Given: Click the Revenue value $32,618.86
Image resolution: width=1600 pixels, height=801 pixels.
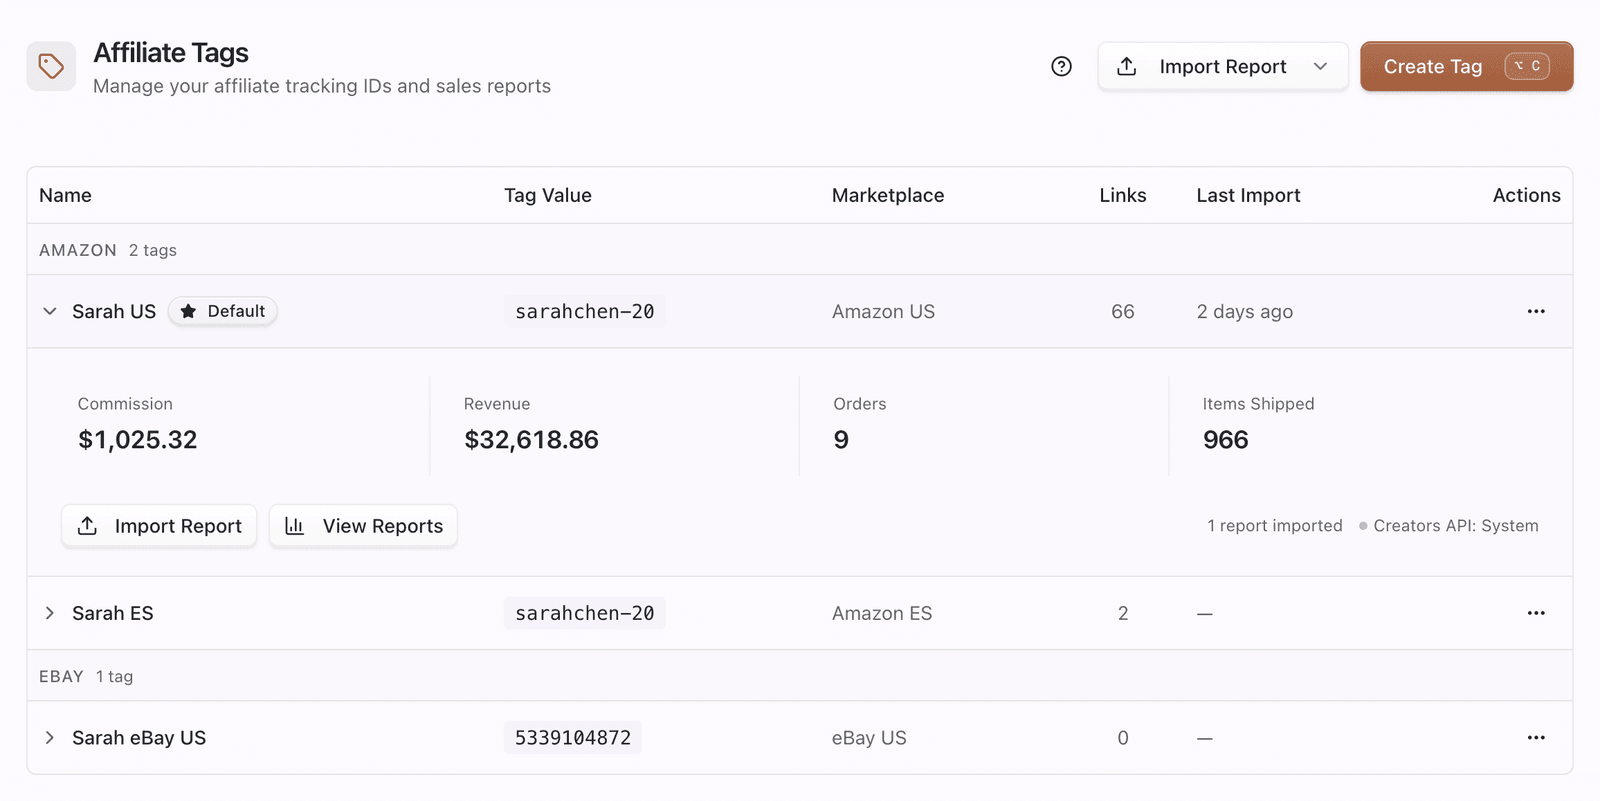Looking at the screenshot, I should [x=531, y=440].
